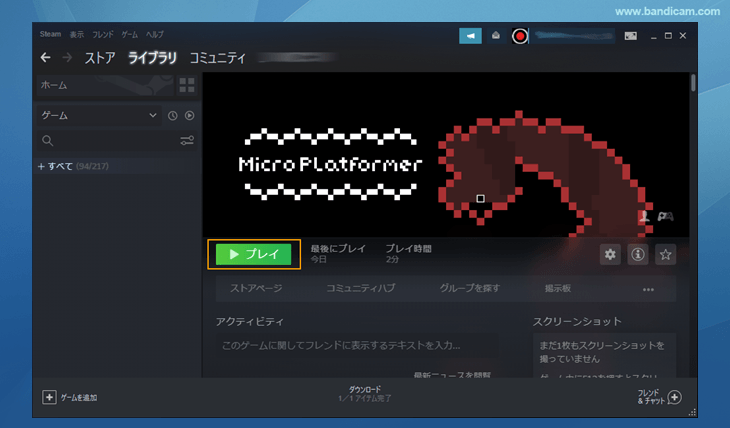730x428 pixels.
Task: Toggle the collections grid view icon
Action: click(187, 85)
